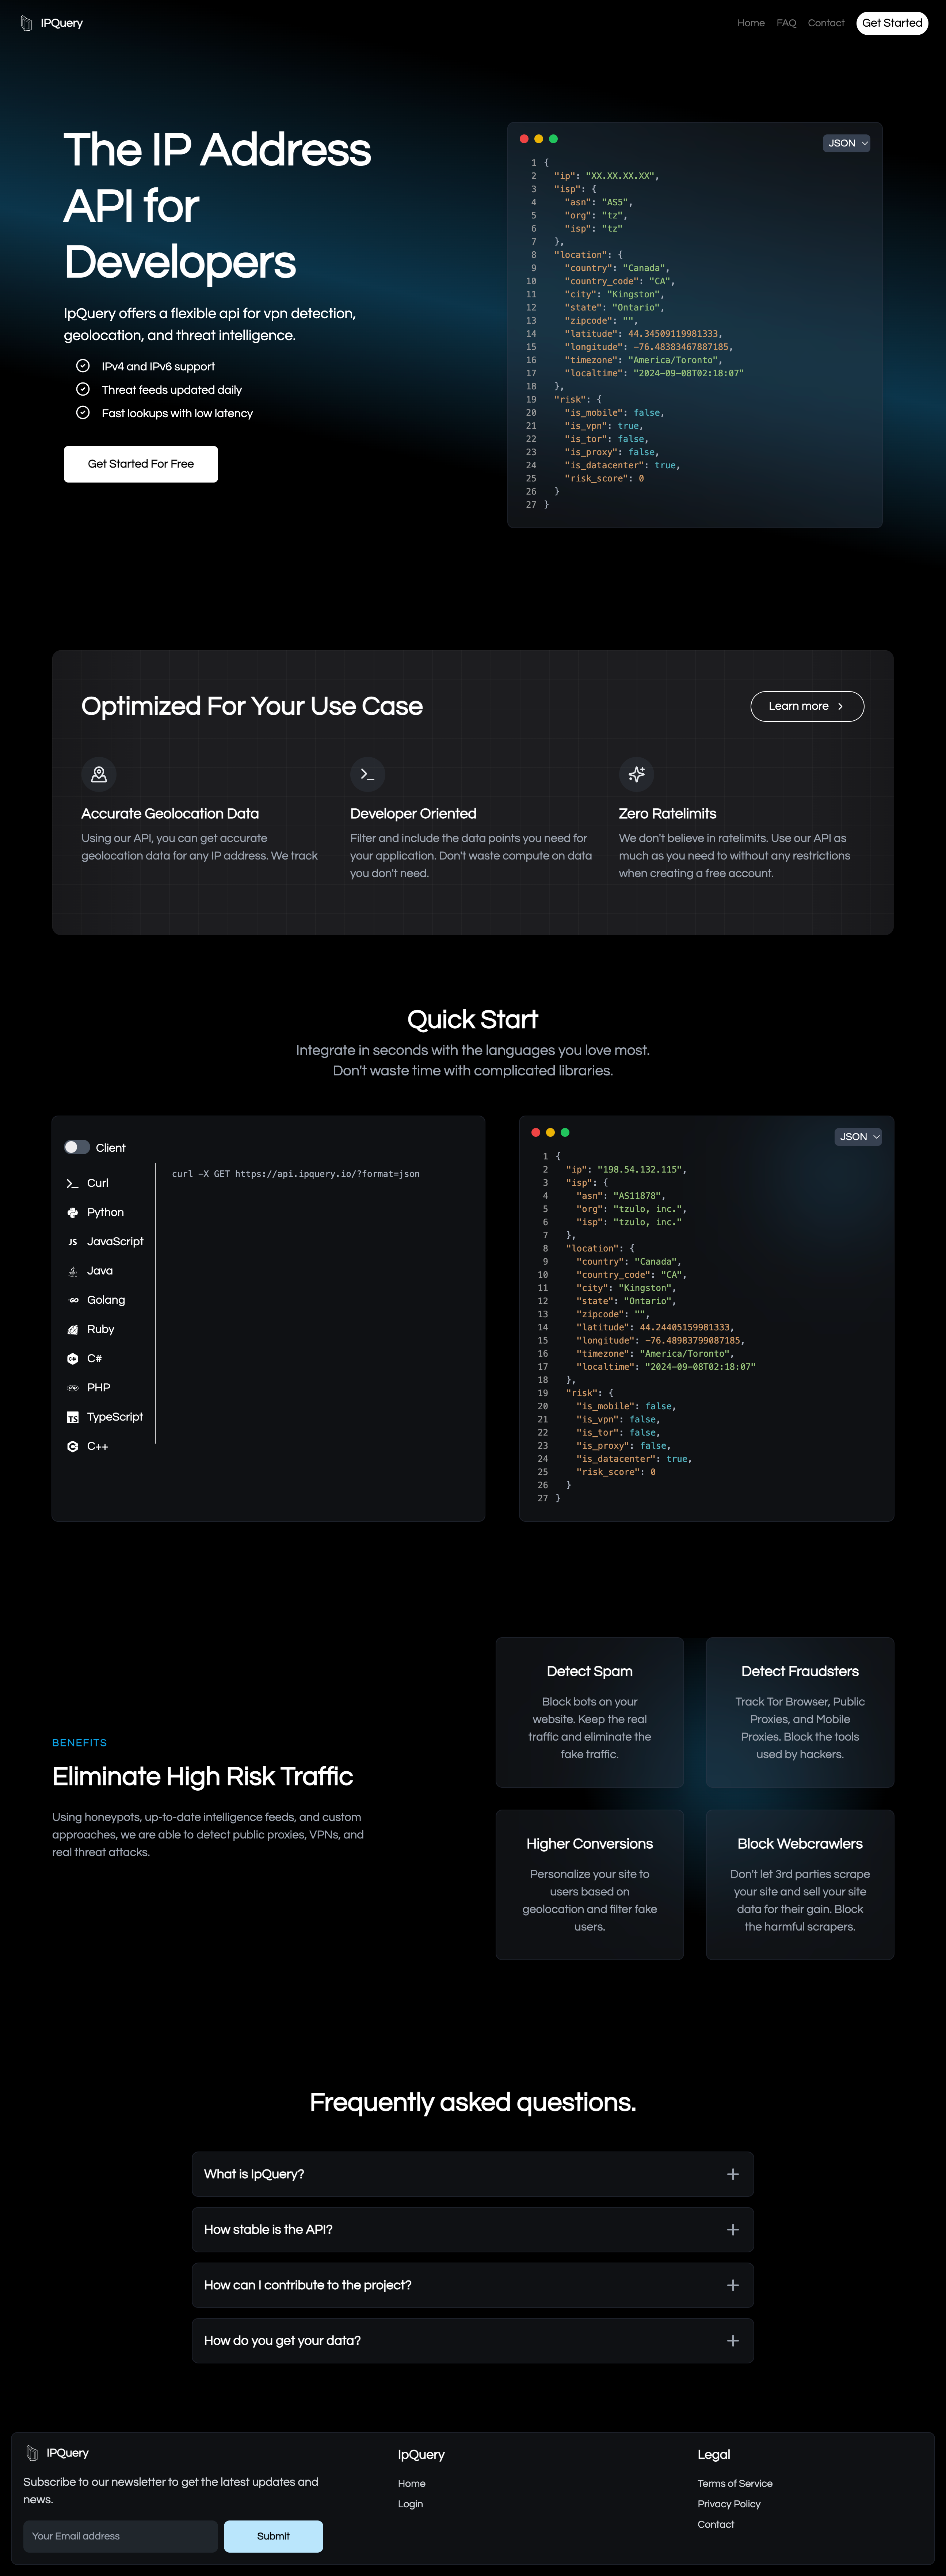Click the Accurate Geolocation Data pin icon

click(x=99, y=774)
